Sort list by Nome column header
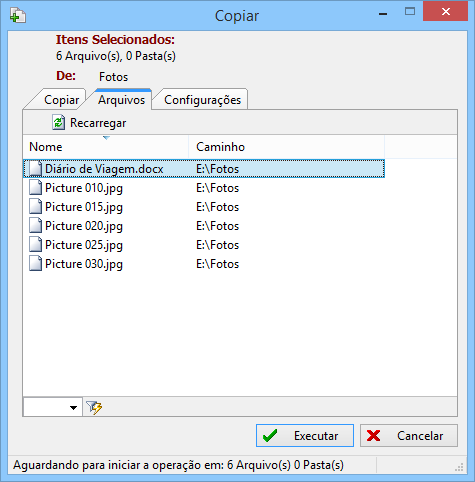This screenshot has width=475, height=482. (x=106, y=147)
